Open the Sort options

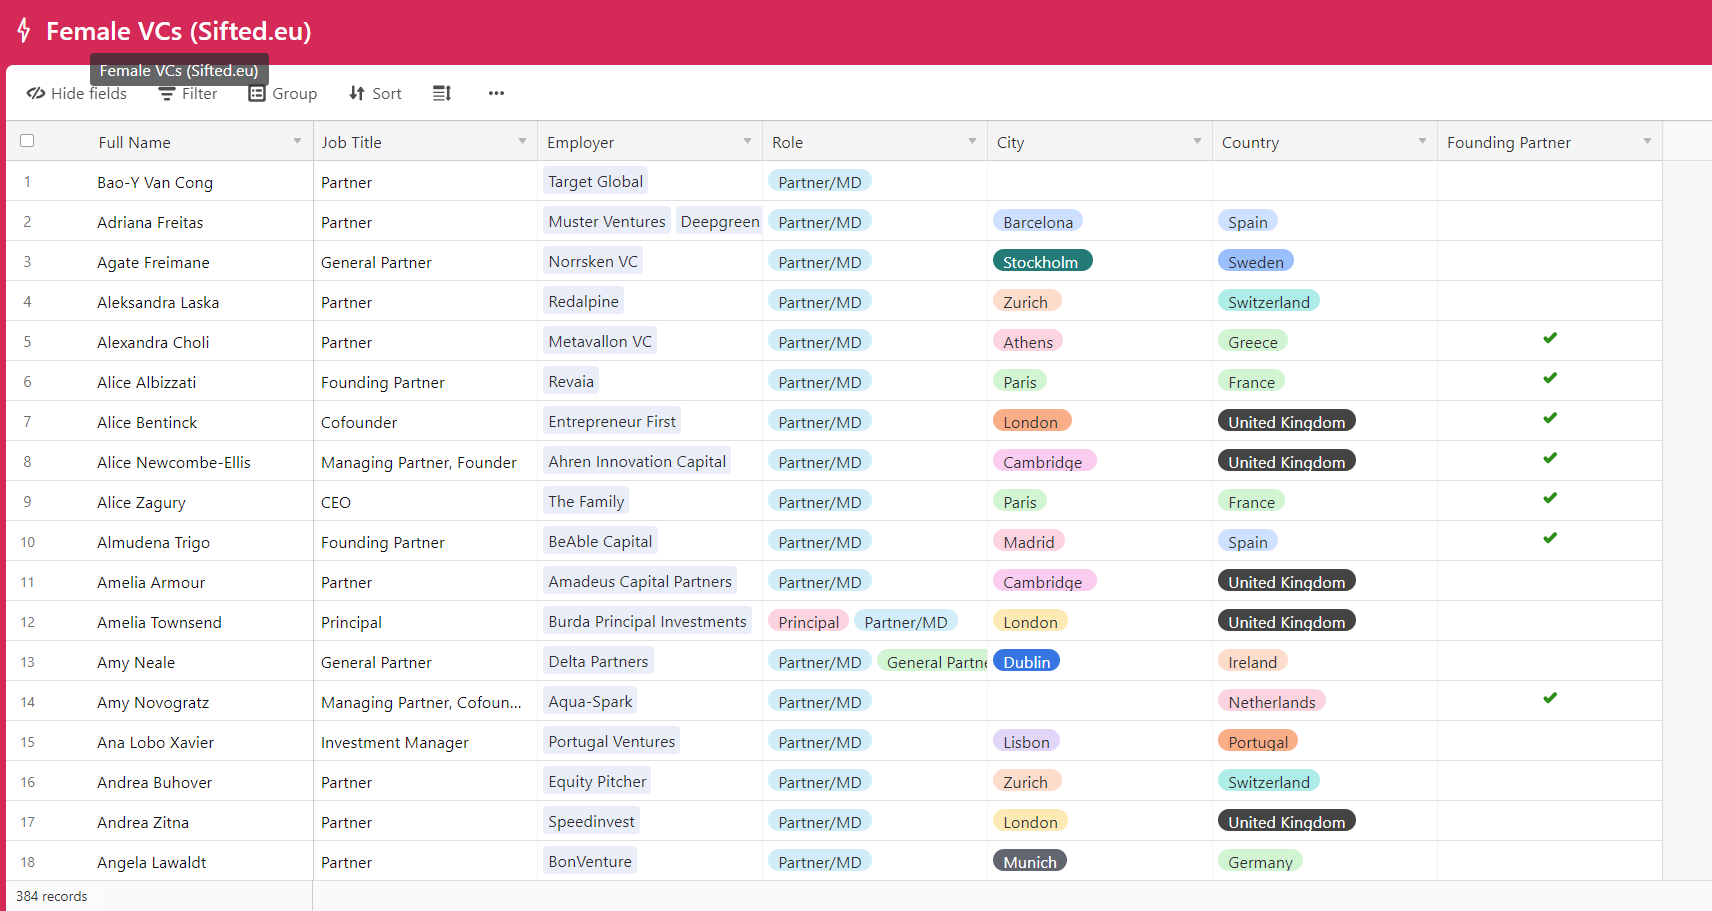(375, 93)
